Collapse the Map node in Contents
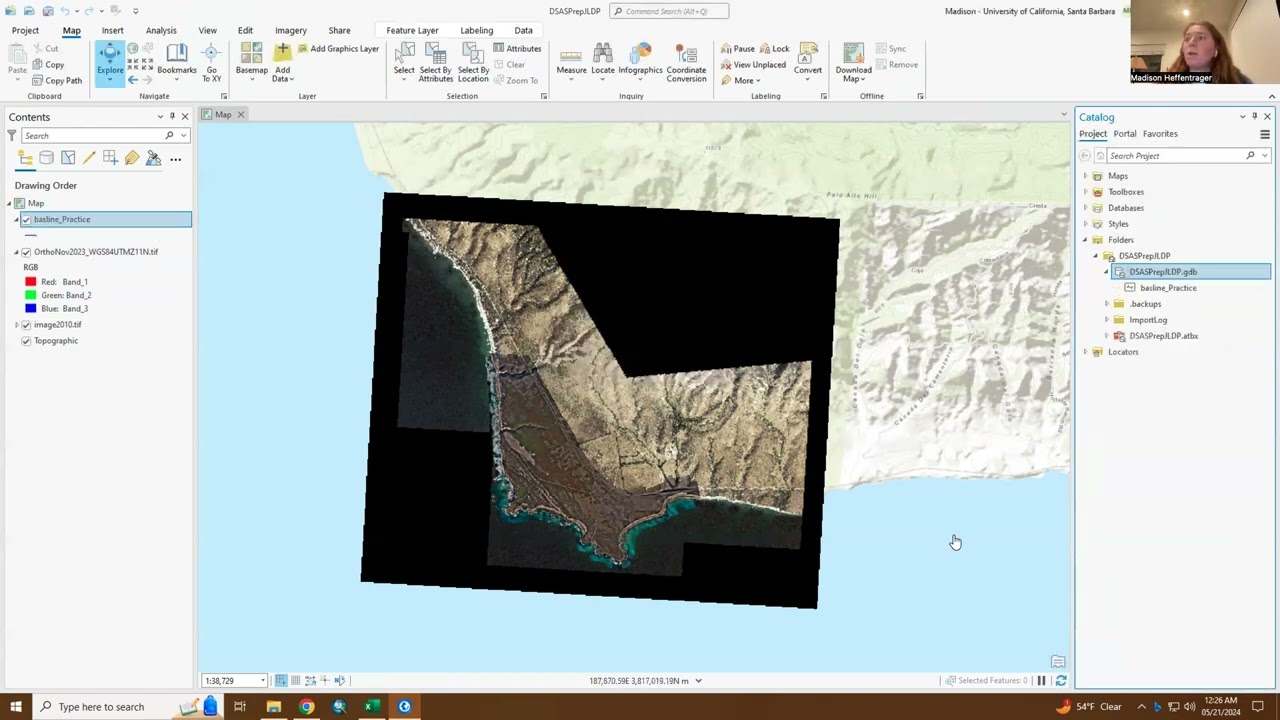The width and height of the screenshot is (1280, 720). (x=9, y=203)
